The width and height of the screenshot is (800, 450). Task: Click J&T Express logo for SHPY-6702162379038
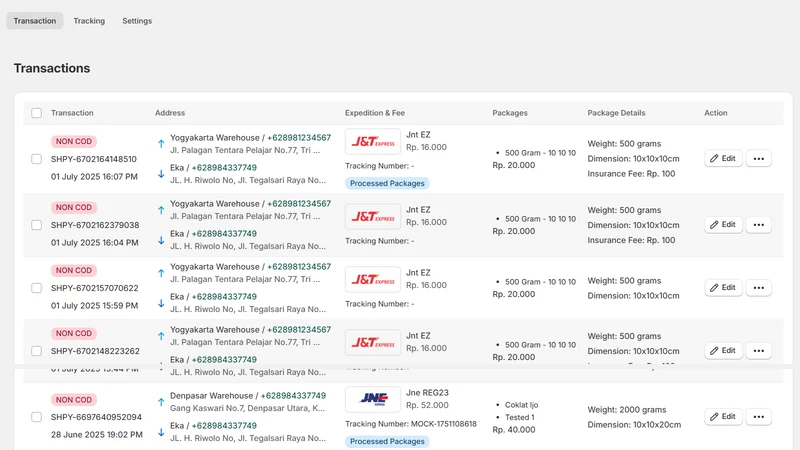click(x=373, y=216)
